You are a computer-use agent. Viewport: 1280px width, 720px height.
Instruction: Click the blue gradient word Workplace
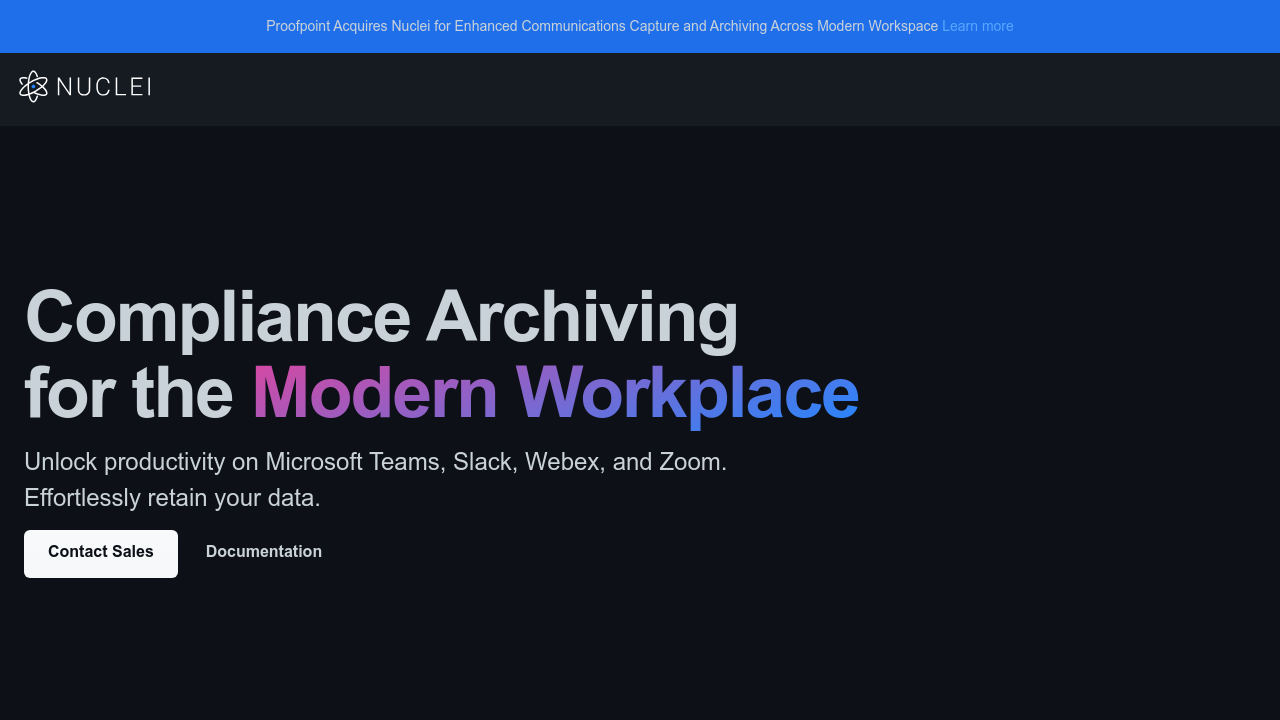click(686, 393)
